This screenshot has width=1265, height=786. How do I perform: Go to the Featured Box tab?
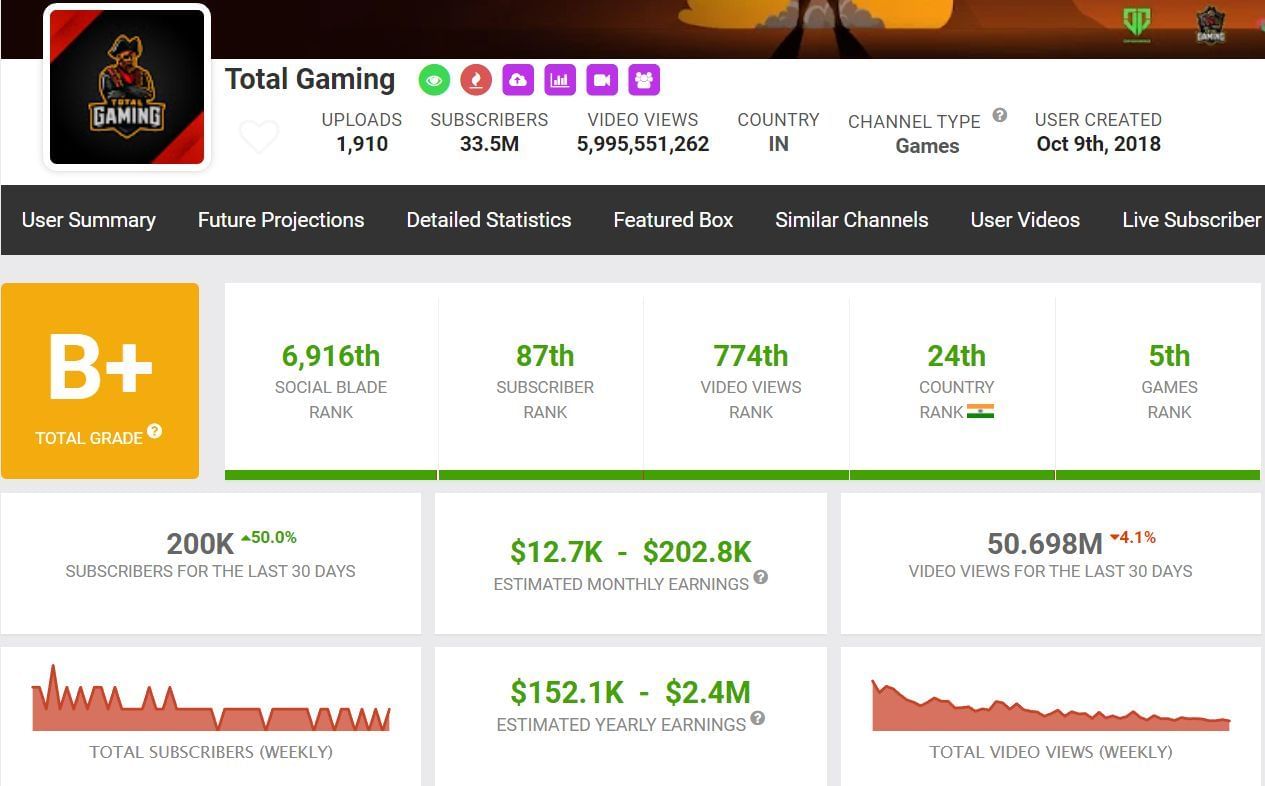click(x=673, y=220)
